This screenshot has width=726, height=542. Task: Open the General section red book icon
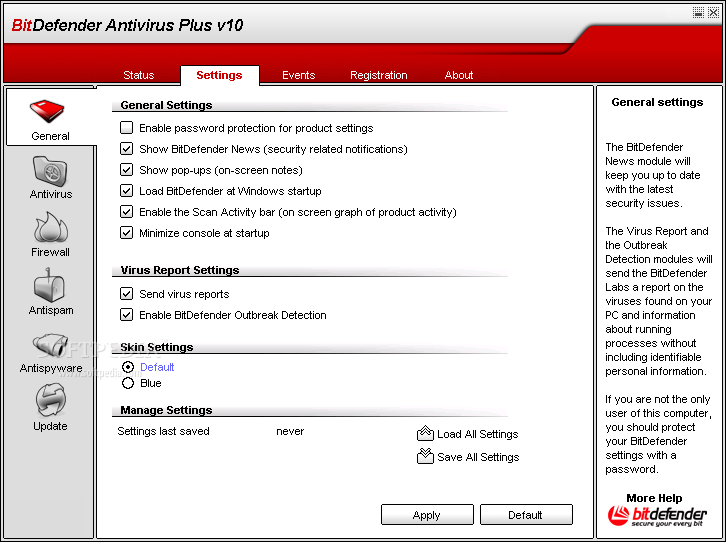(47, 111)
